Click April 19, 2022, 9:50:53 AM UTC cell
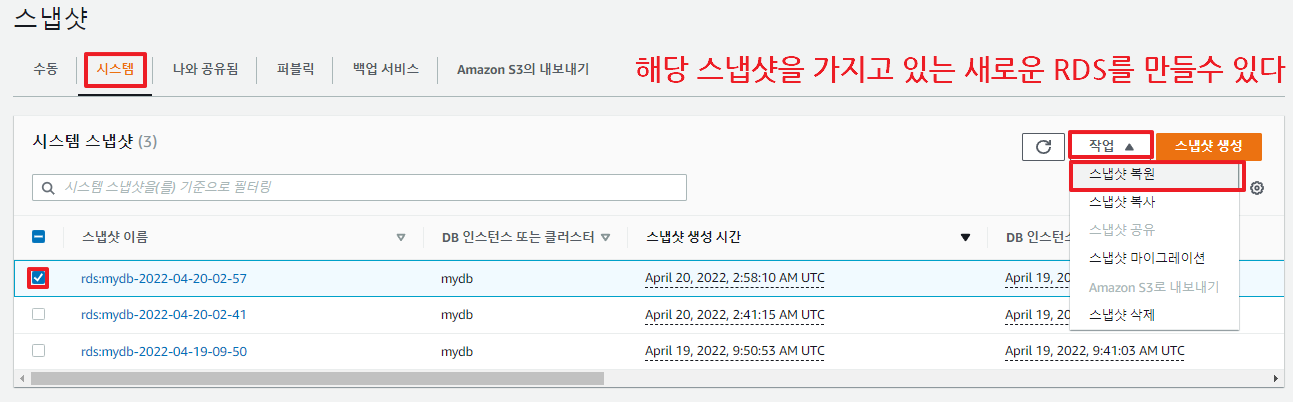 point(735,350)
